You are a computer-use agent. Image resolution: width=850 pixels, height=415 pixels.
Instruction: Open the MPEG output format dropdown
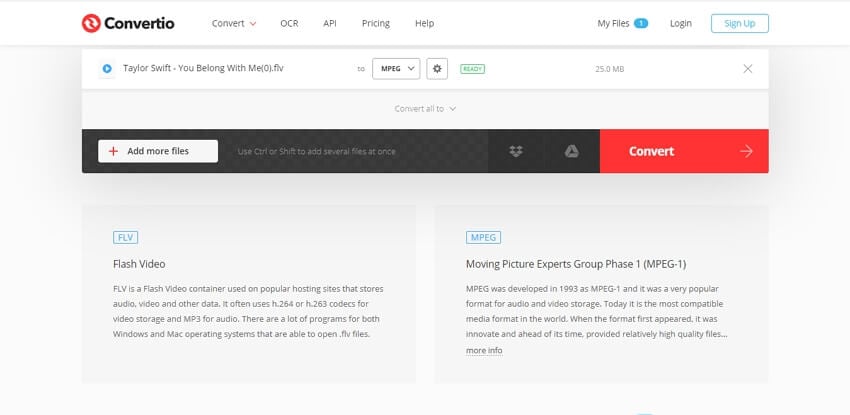(x=396, y=69)
